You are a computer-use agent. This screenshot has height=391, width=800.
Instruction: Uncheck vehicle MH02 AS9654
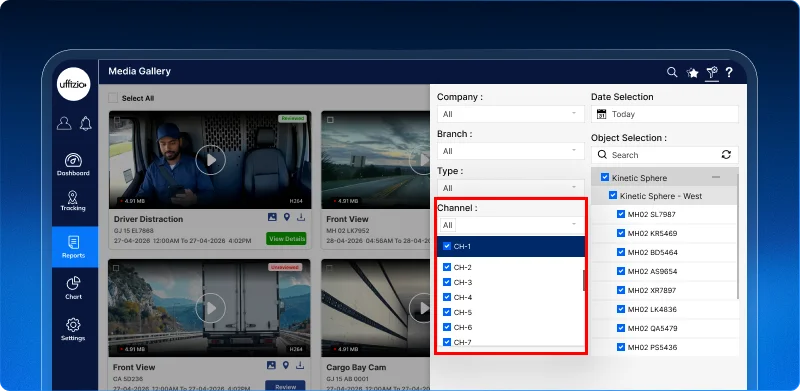point(621,271)
